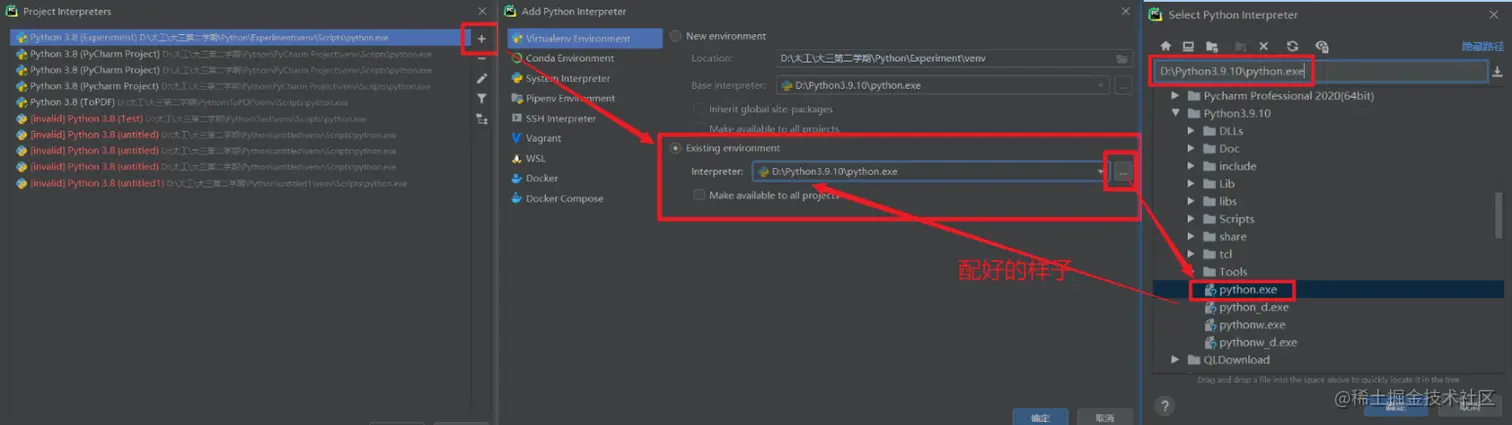Select Virtualenv Environment in the sidebar
Image resolution: width=1512 pixels, height=425 pixels.
pyautogui.click(x=585, y=38)
